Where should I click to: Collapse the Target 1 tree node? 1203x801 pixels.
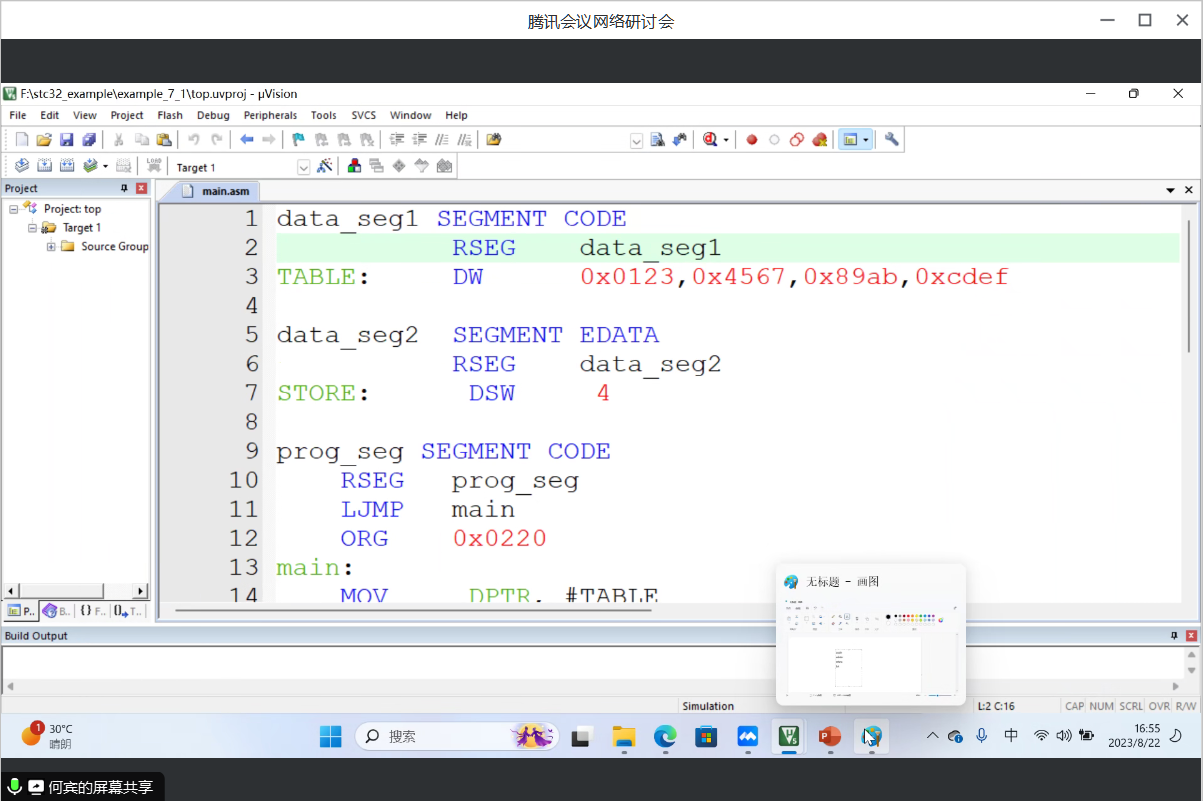(x=32, y=228)
